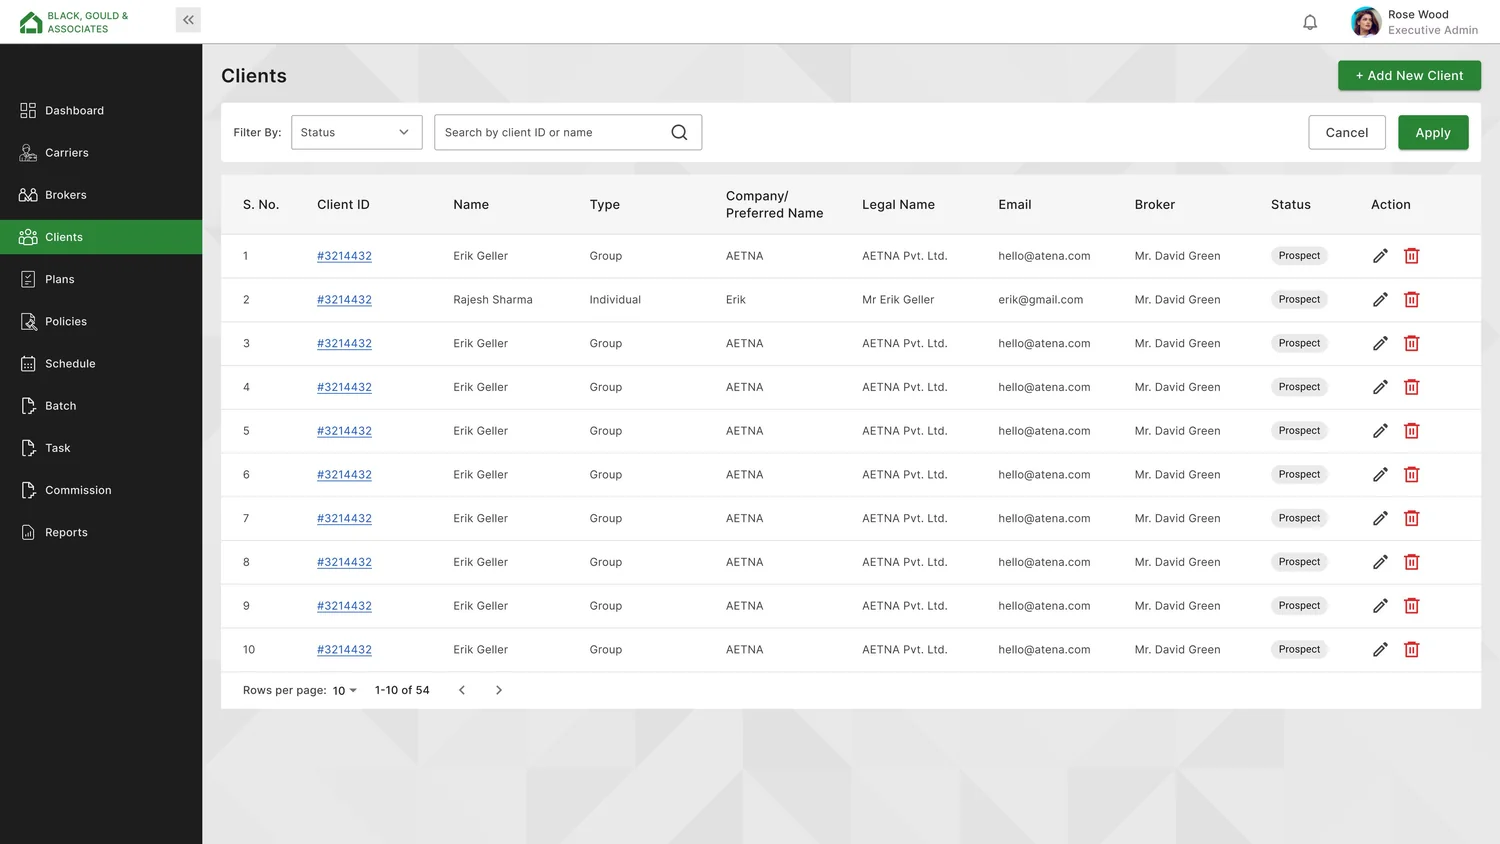
Task: Open Reports section
Action: [101, 533]
